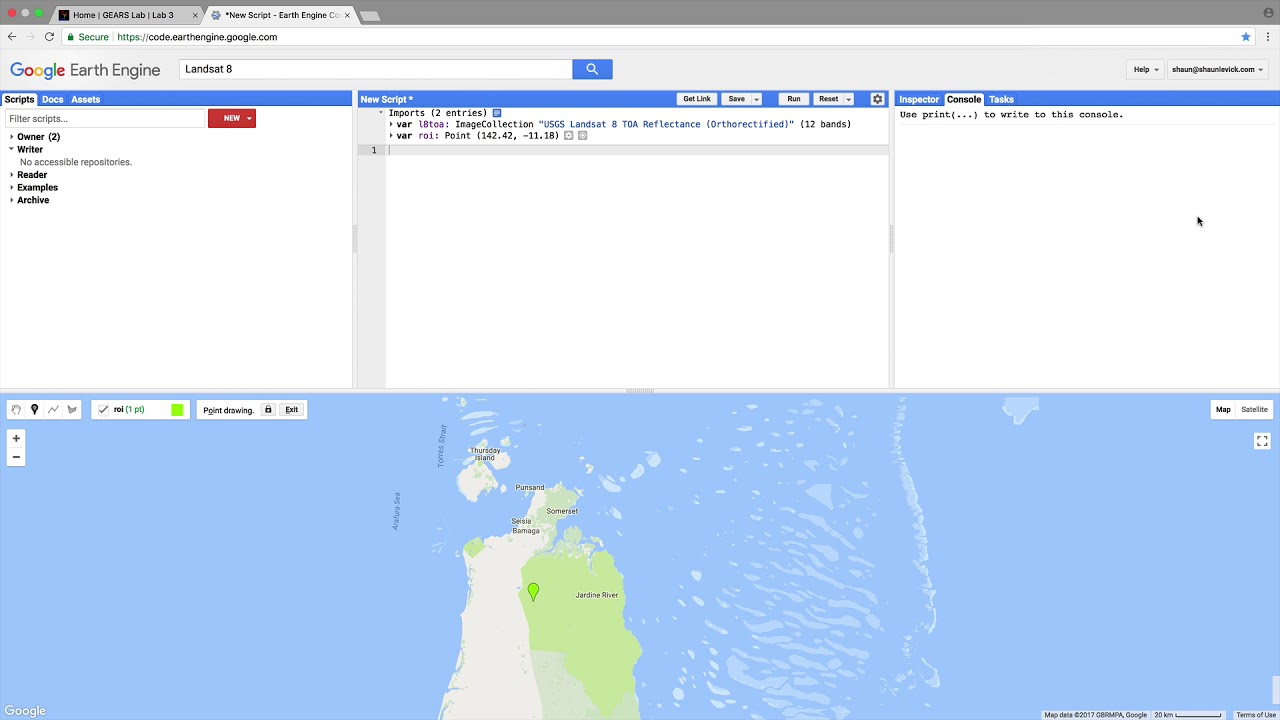This screenshot has width=1280, height=720.
Task: Open the Help dropdown menu
Action: pos(1146,70)
